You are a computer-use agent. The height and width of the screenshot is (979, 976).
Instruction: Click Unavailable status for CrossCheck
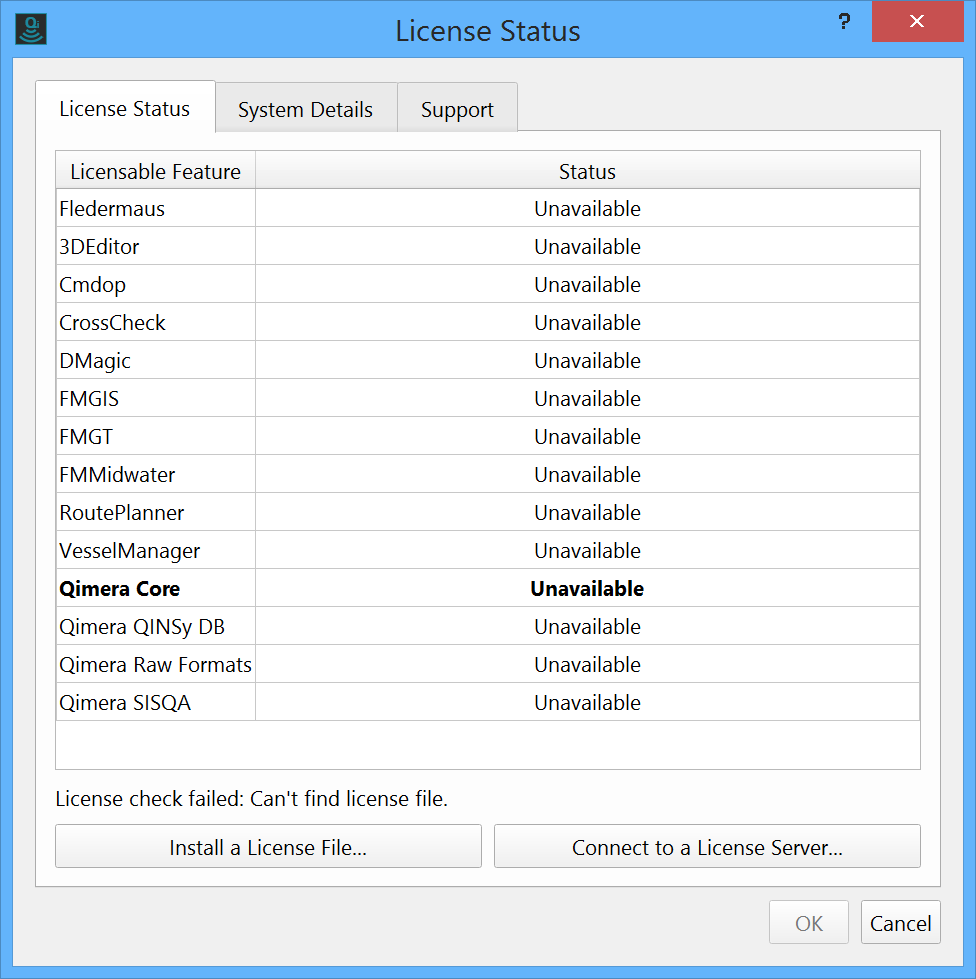(588, 323)
